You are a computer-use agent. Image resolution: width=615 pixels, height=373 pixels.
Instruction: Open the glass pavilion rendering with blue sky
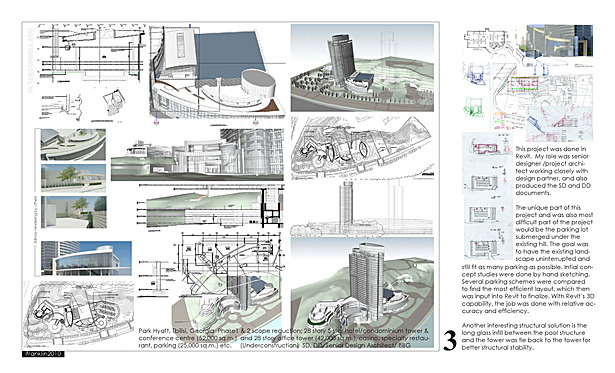[x=86, y=258]
